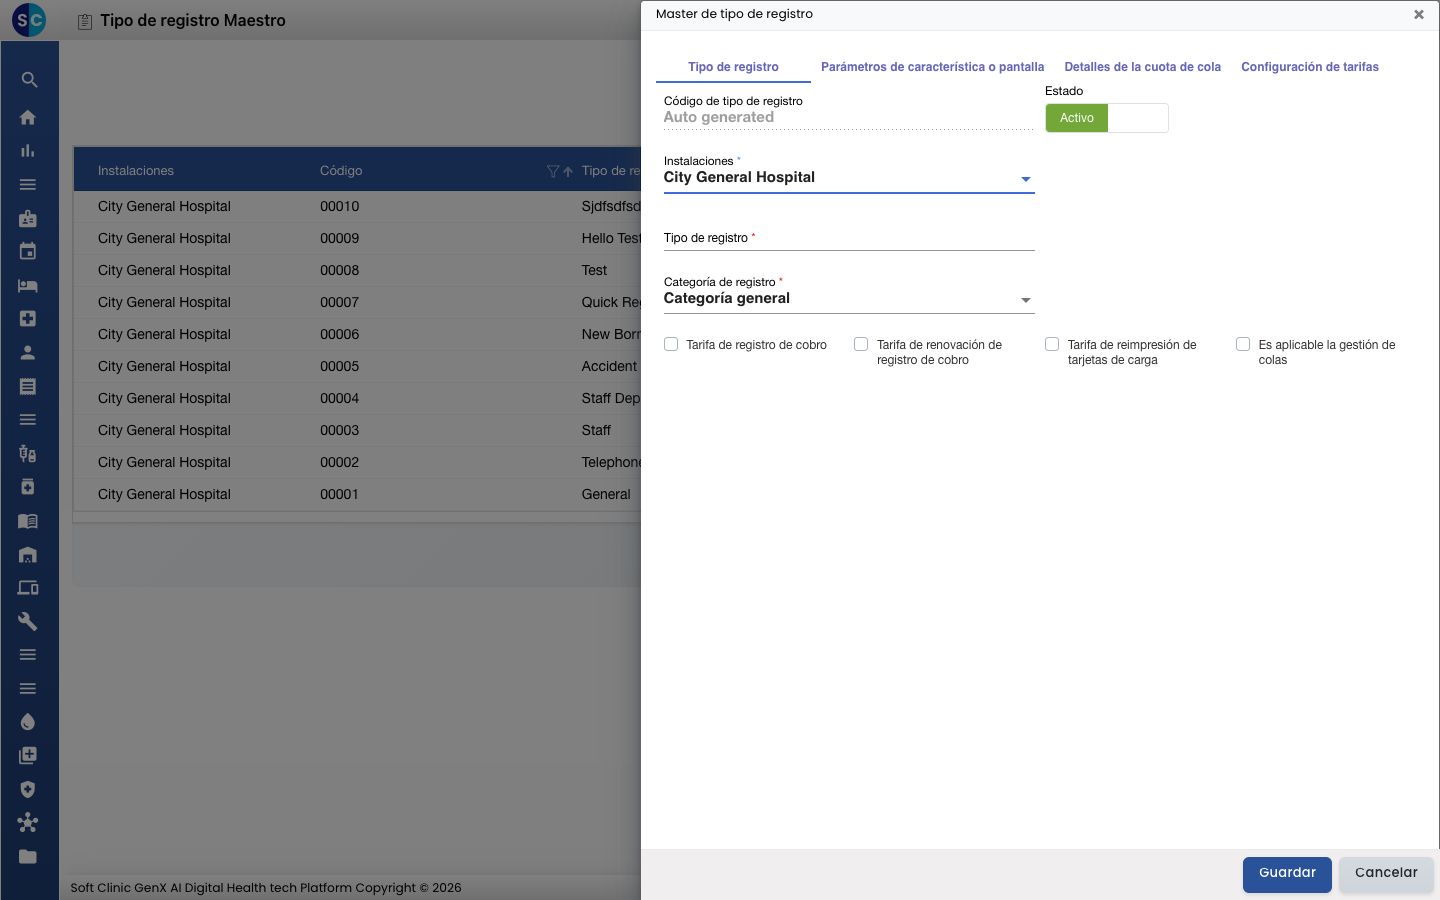Screen dimensions: 1440x900
Task: Open the hospital bed icon in sidebar
Action: 28,286
